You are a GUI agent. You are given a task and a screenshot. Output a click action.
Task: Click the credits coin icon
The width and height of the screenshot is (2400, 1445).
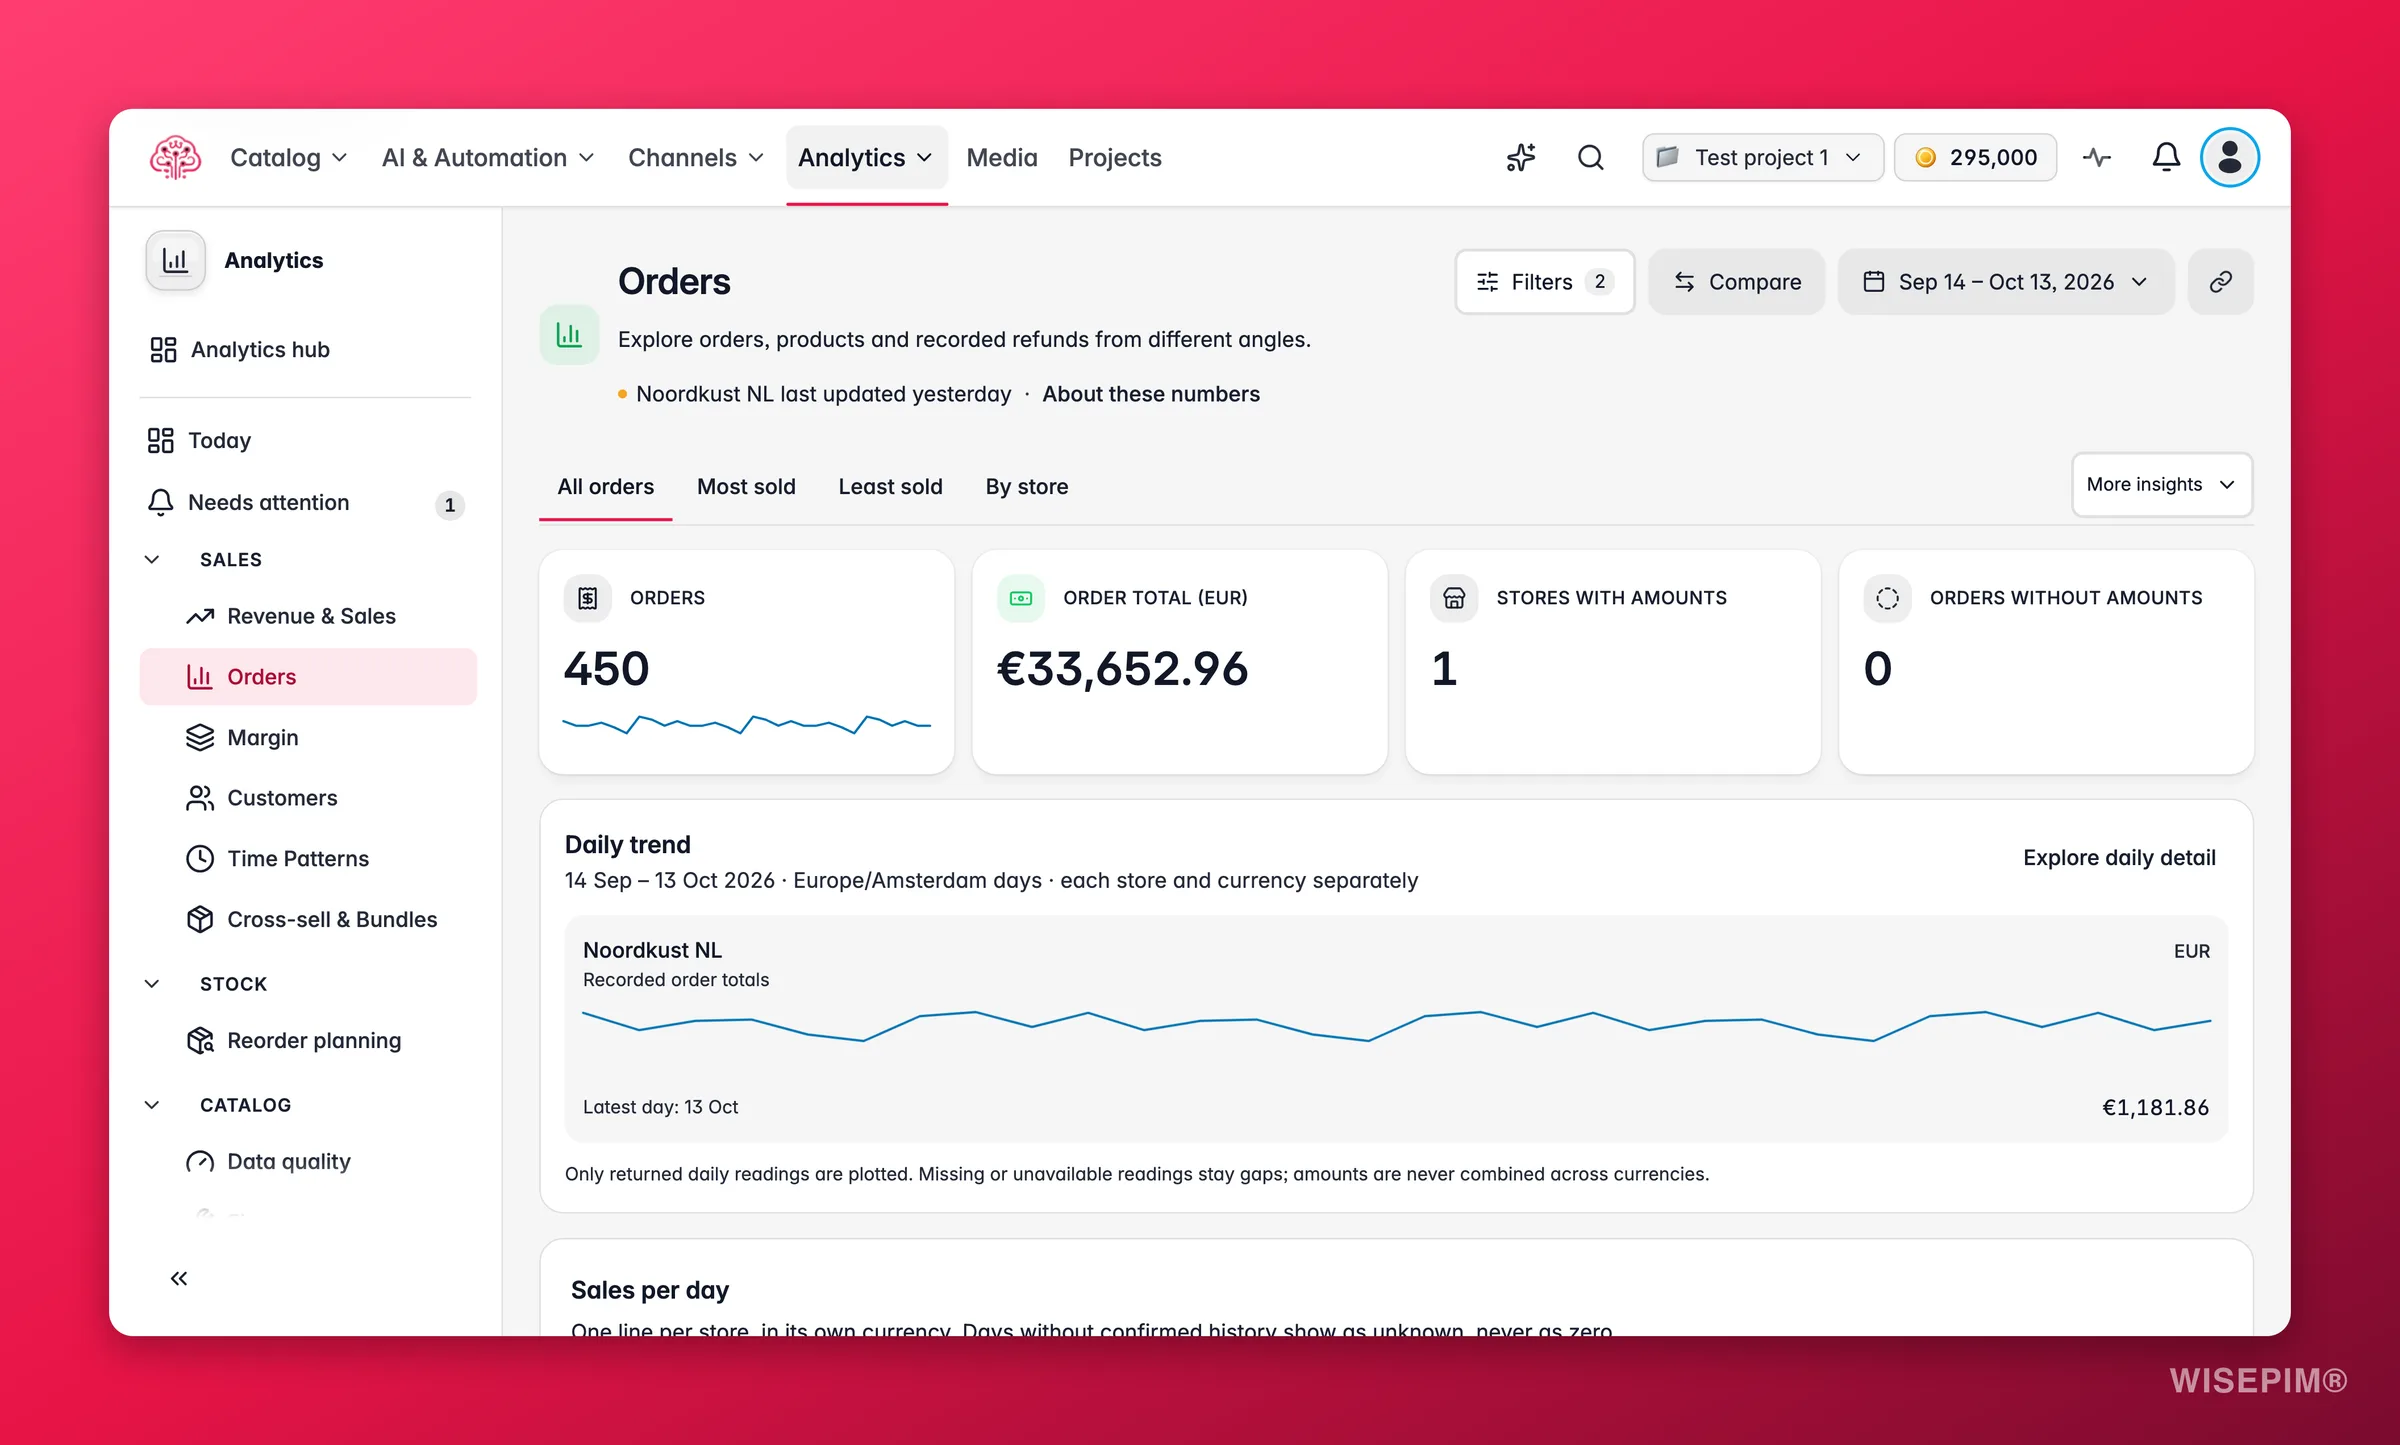click(x=1926, y=158)
